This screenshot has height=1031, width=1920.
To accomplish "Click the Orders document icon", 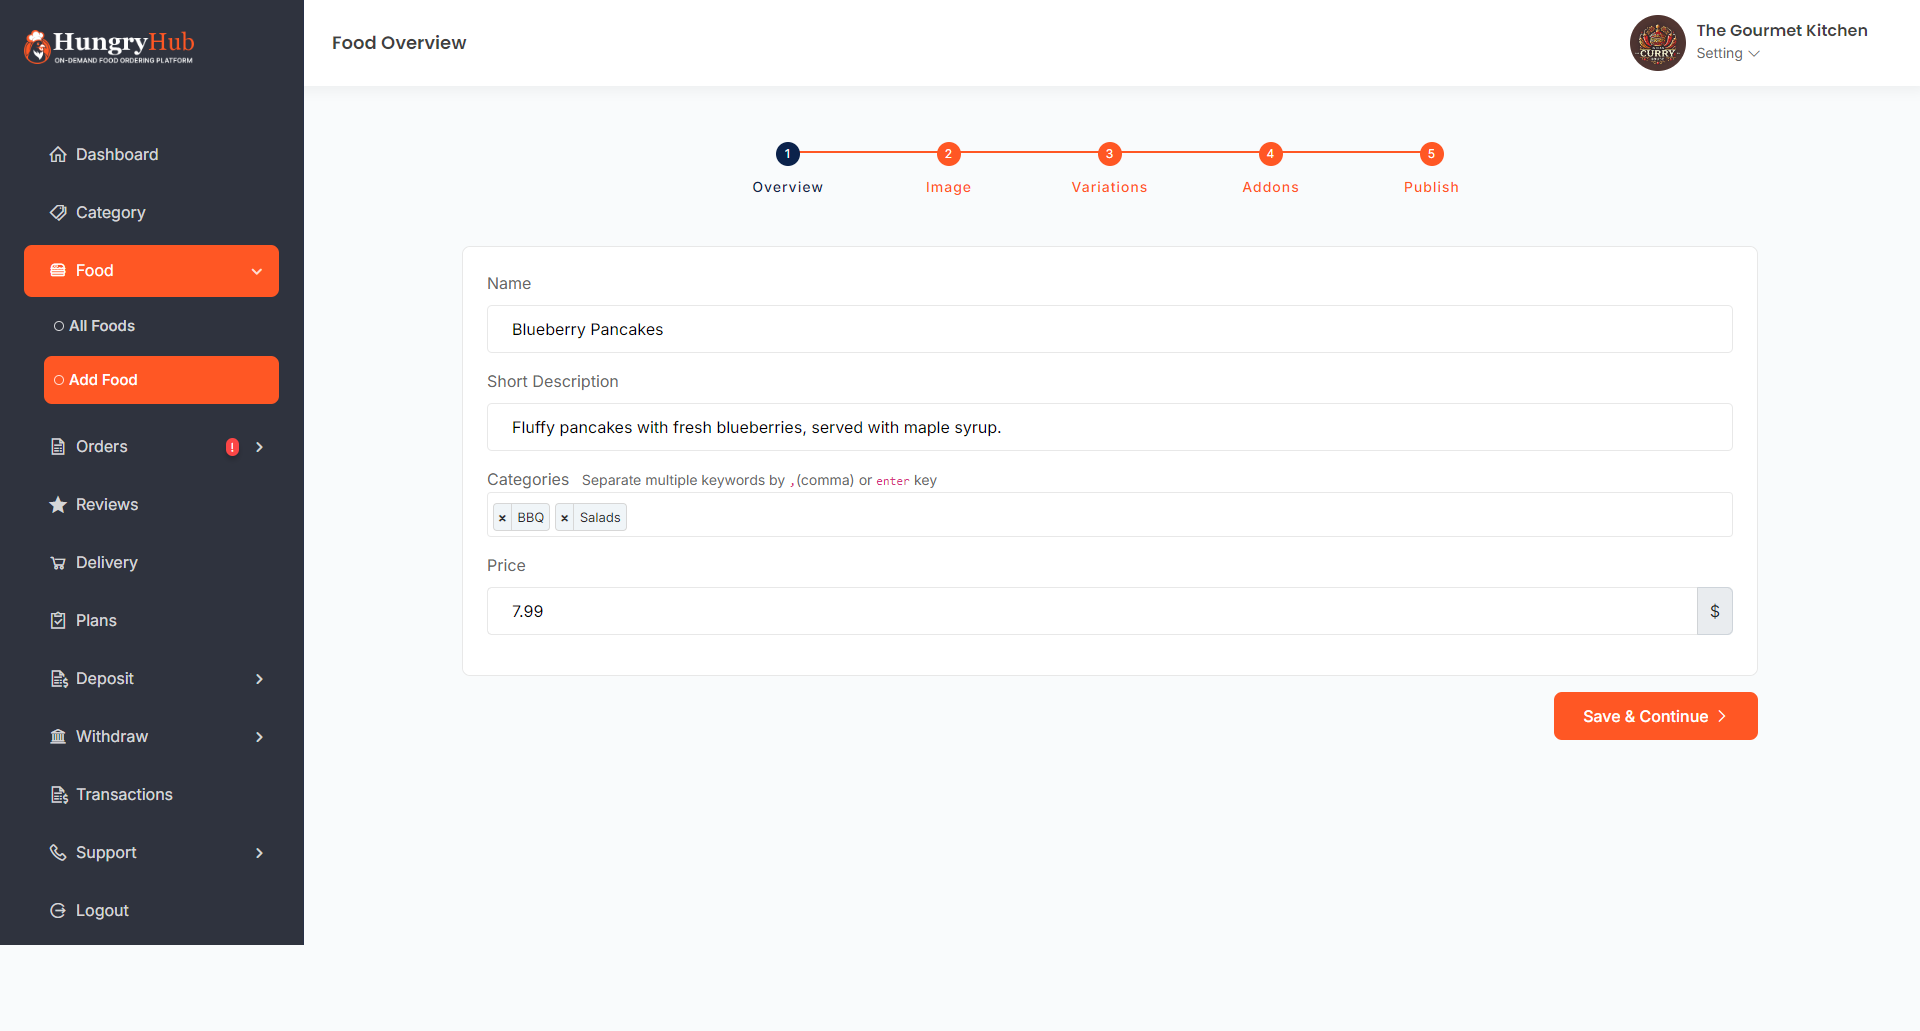I will pos(57,446).
